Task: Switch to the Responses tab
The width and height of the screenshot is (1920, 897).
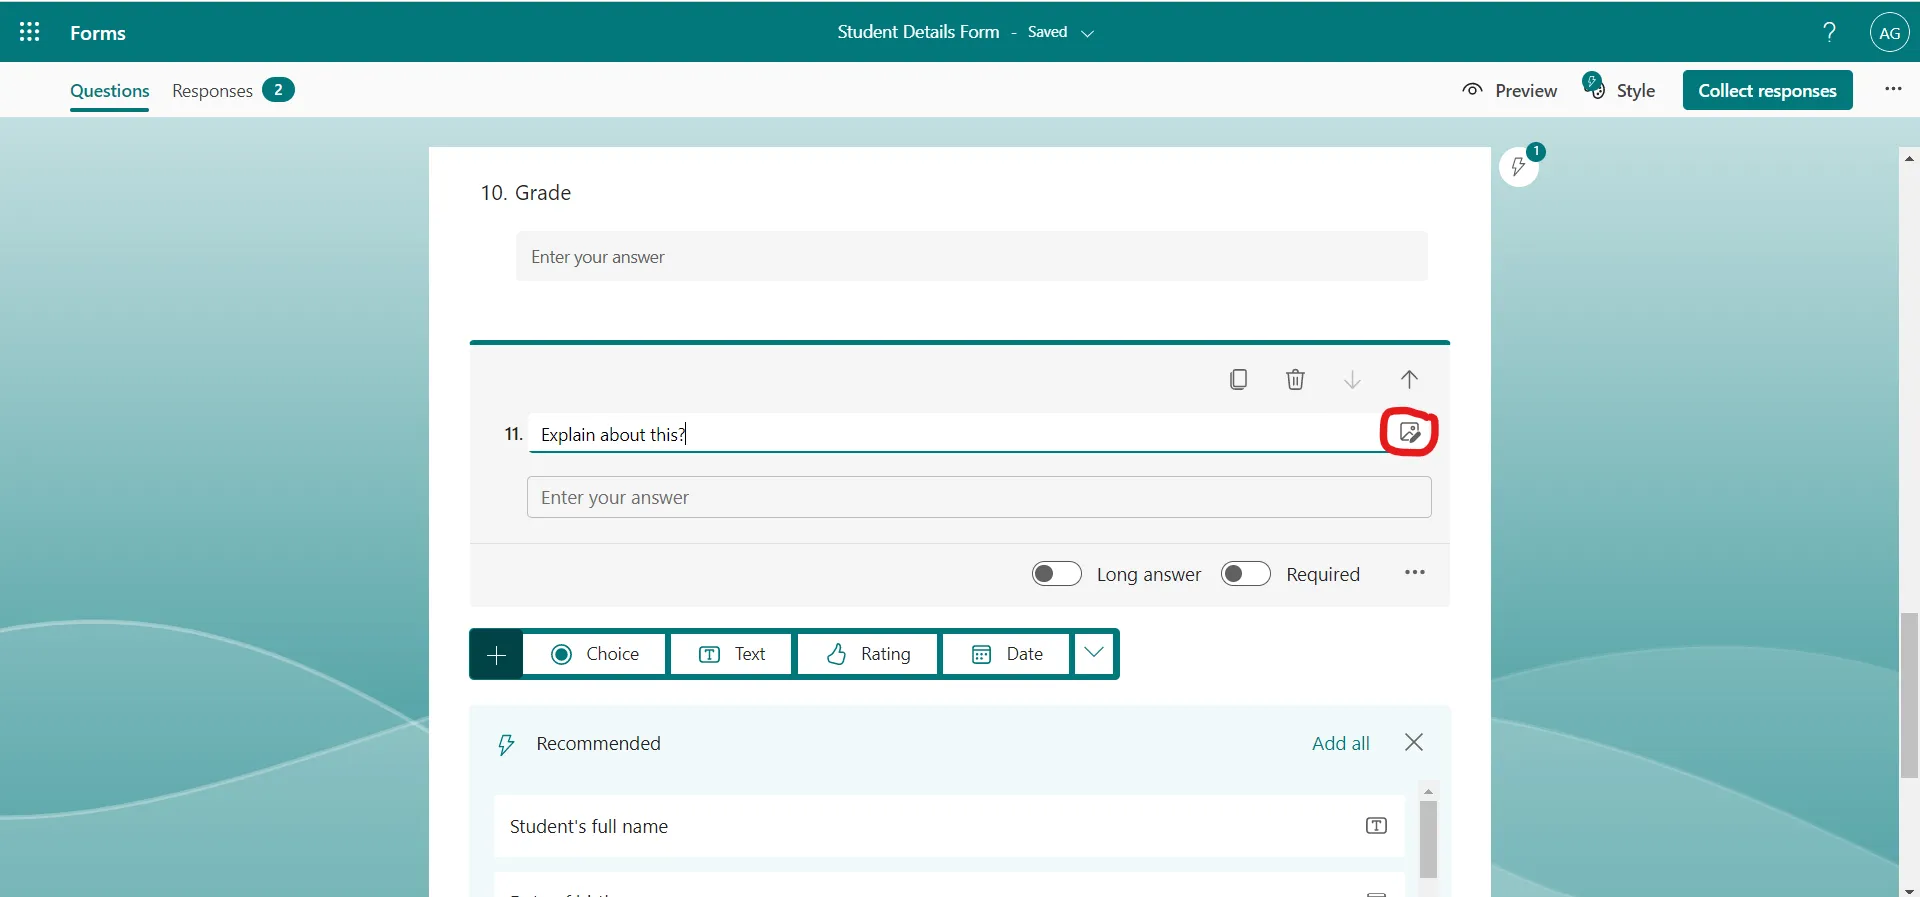Action: (212, 91)
